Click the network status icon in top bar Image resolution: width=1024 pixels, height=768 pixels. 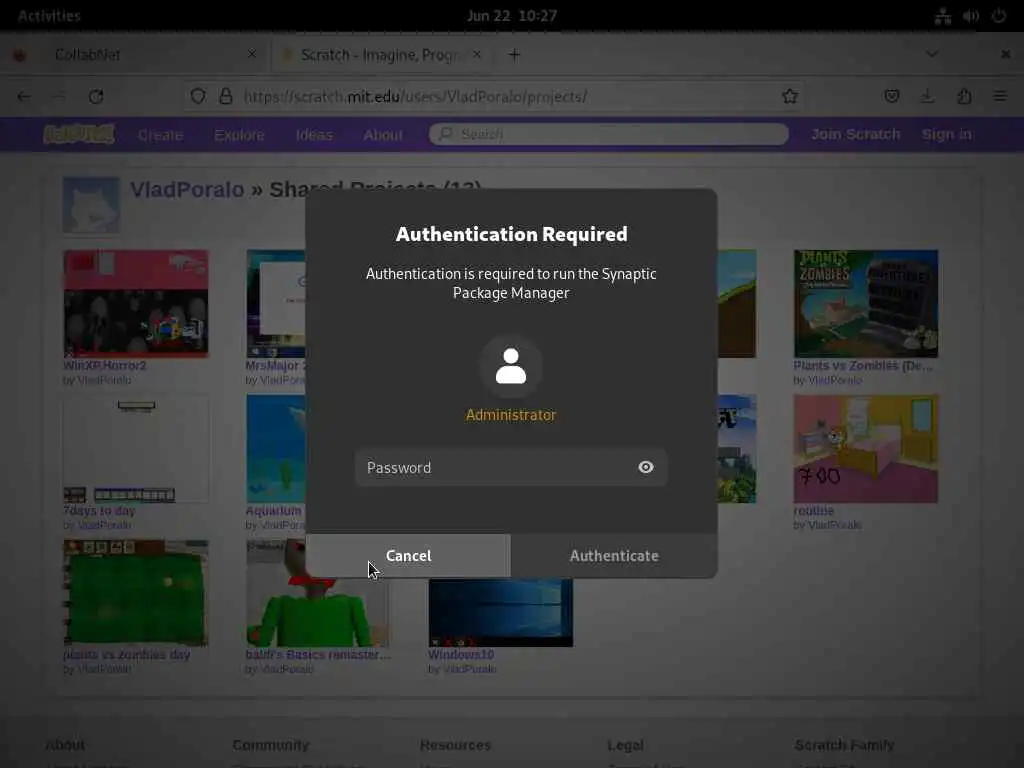[942, 16]
